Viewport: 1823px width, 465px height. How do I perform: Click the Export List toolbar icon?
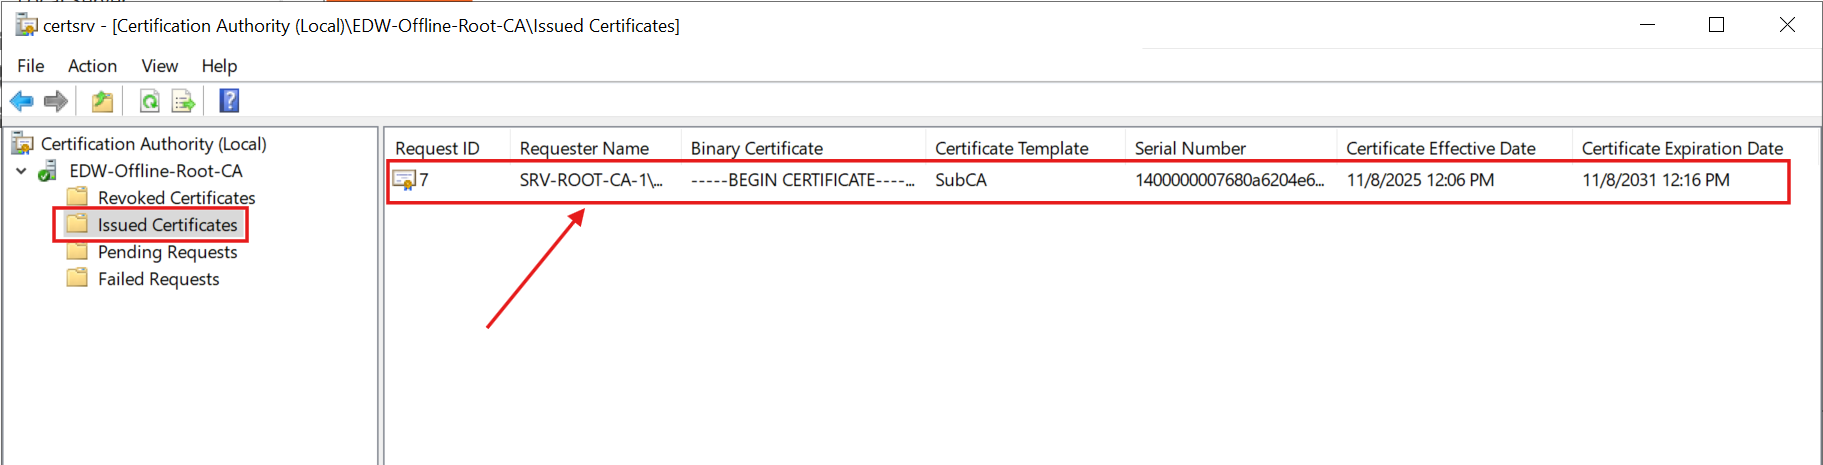pos(183,101)
